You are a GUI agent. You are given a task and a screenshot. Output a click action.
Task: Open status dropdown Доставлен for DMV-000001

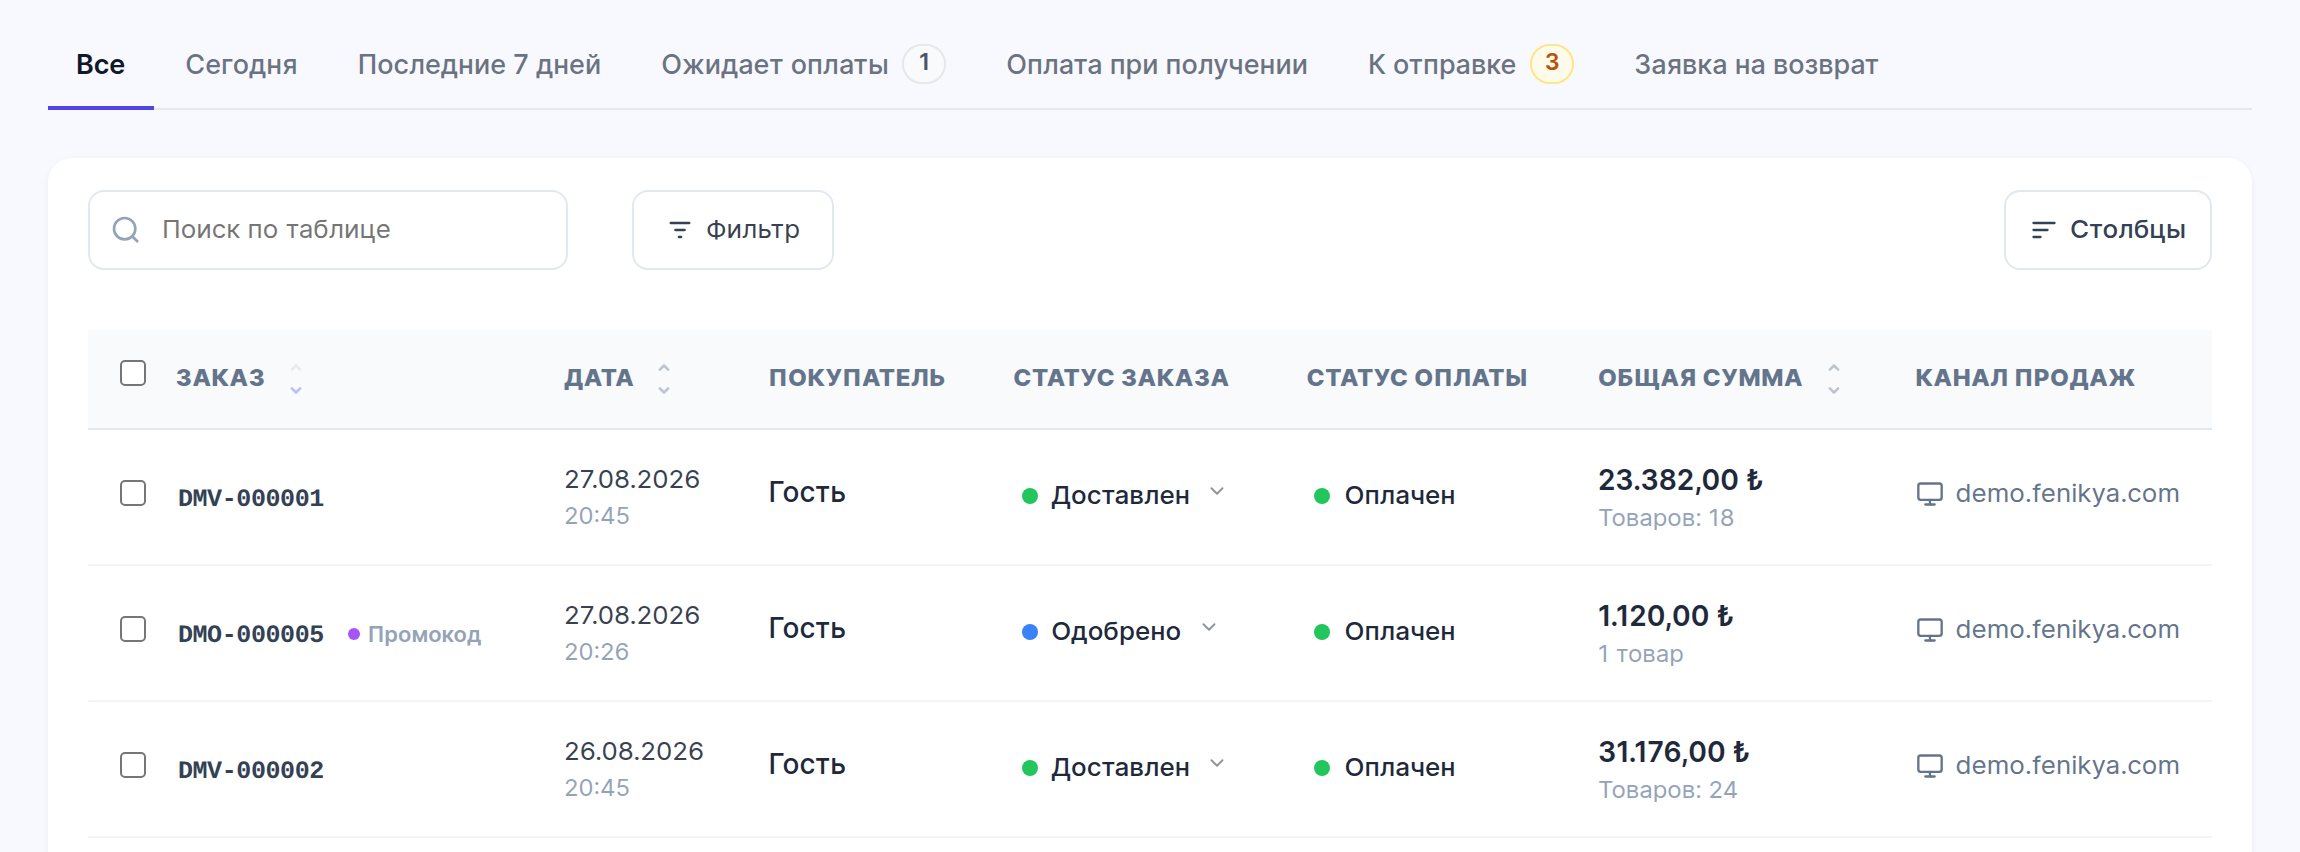pyautogui.click(x=1123, y=495)
